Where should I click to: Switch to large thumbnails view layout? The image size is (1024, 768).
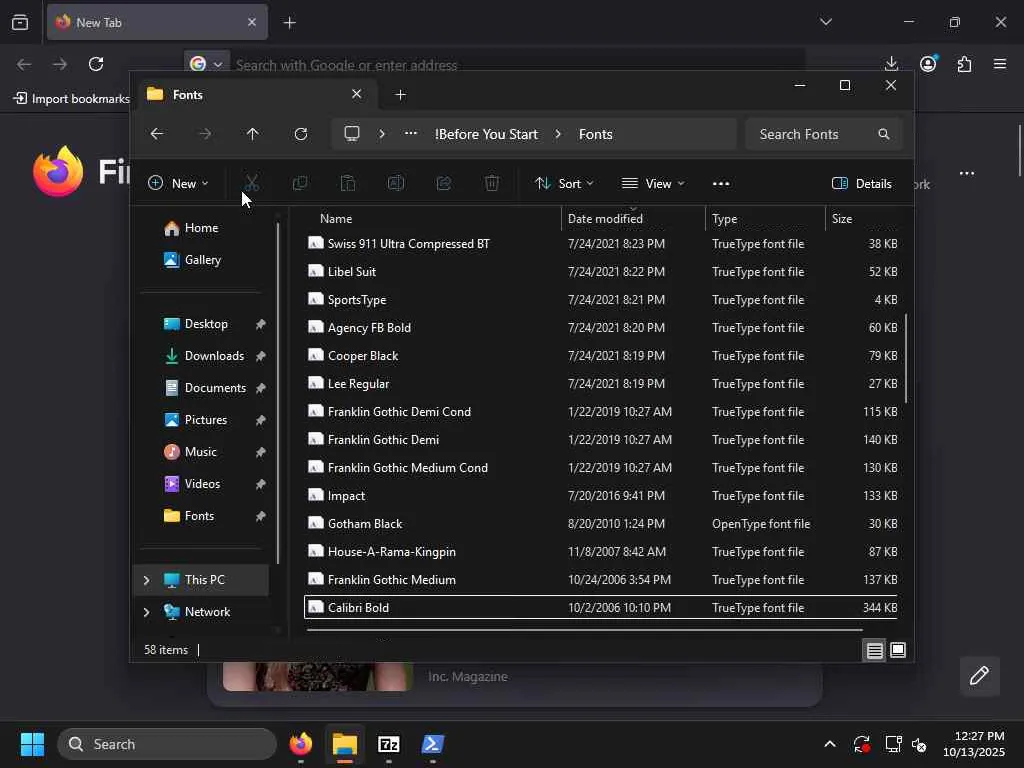(x=898, y=650)
